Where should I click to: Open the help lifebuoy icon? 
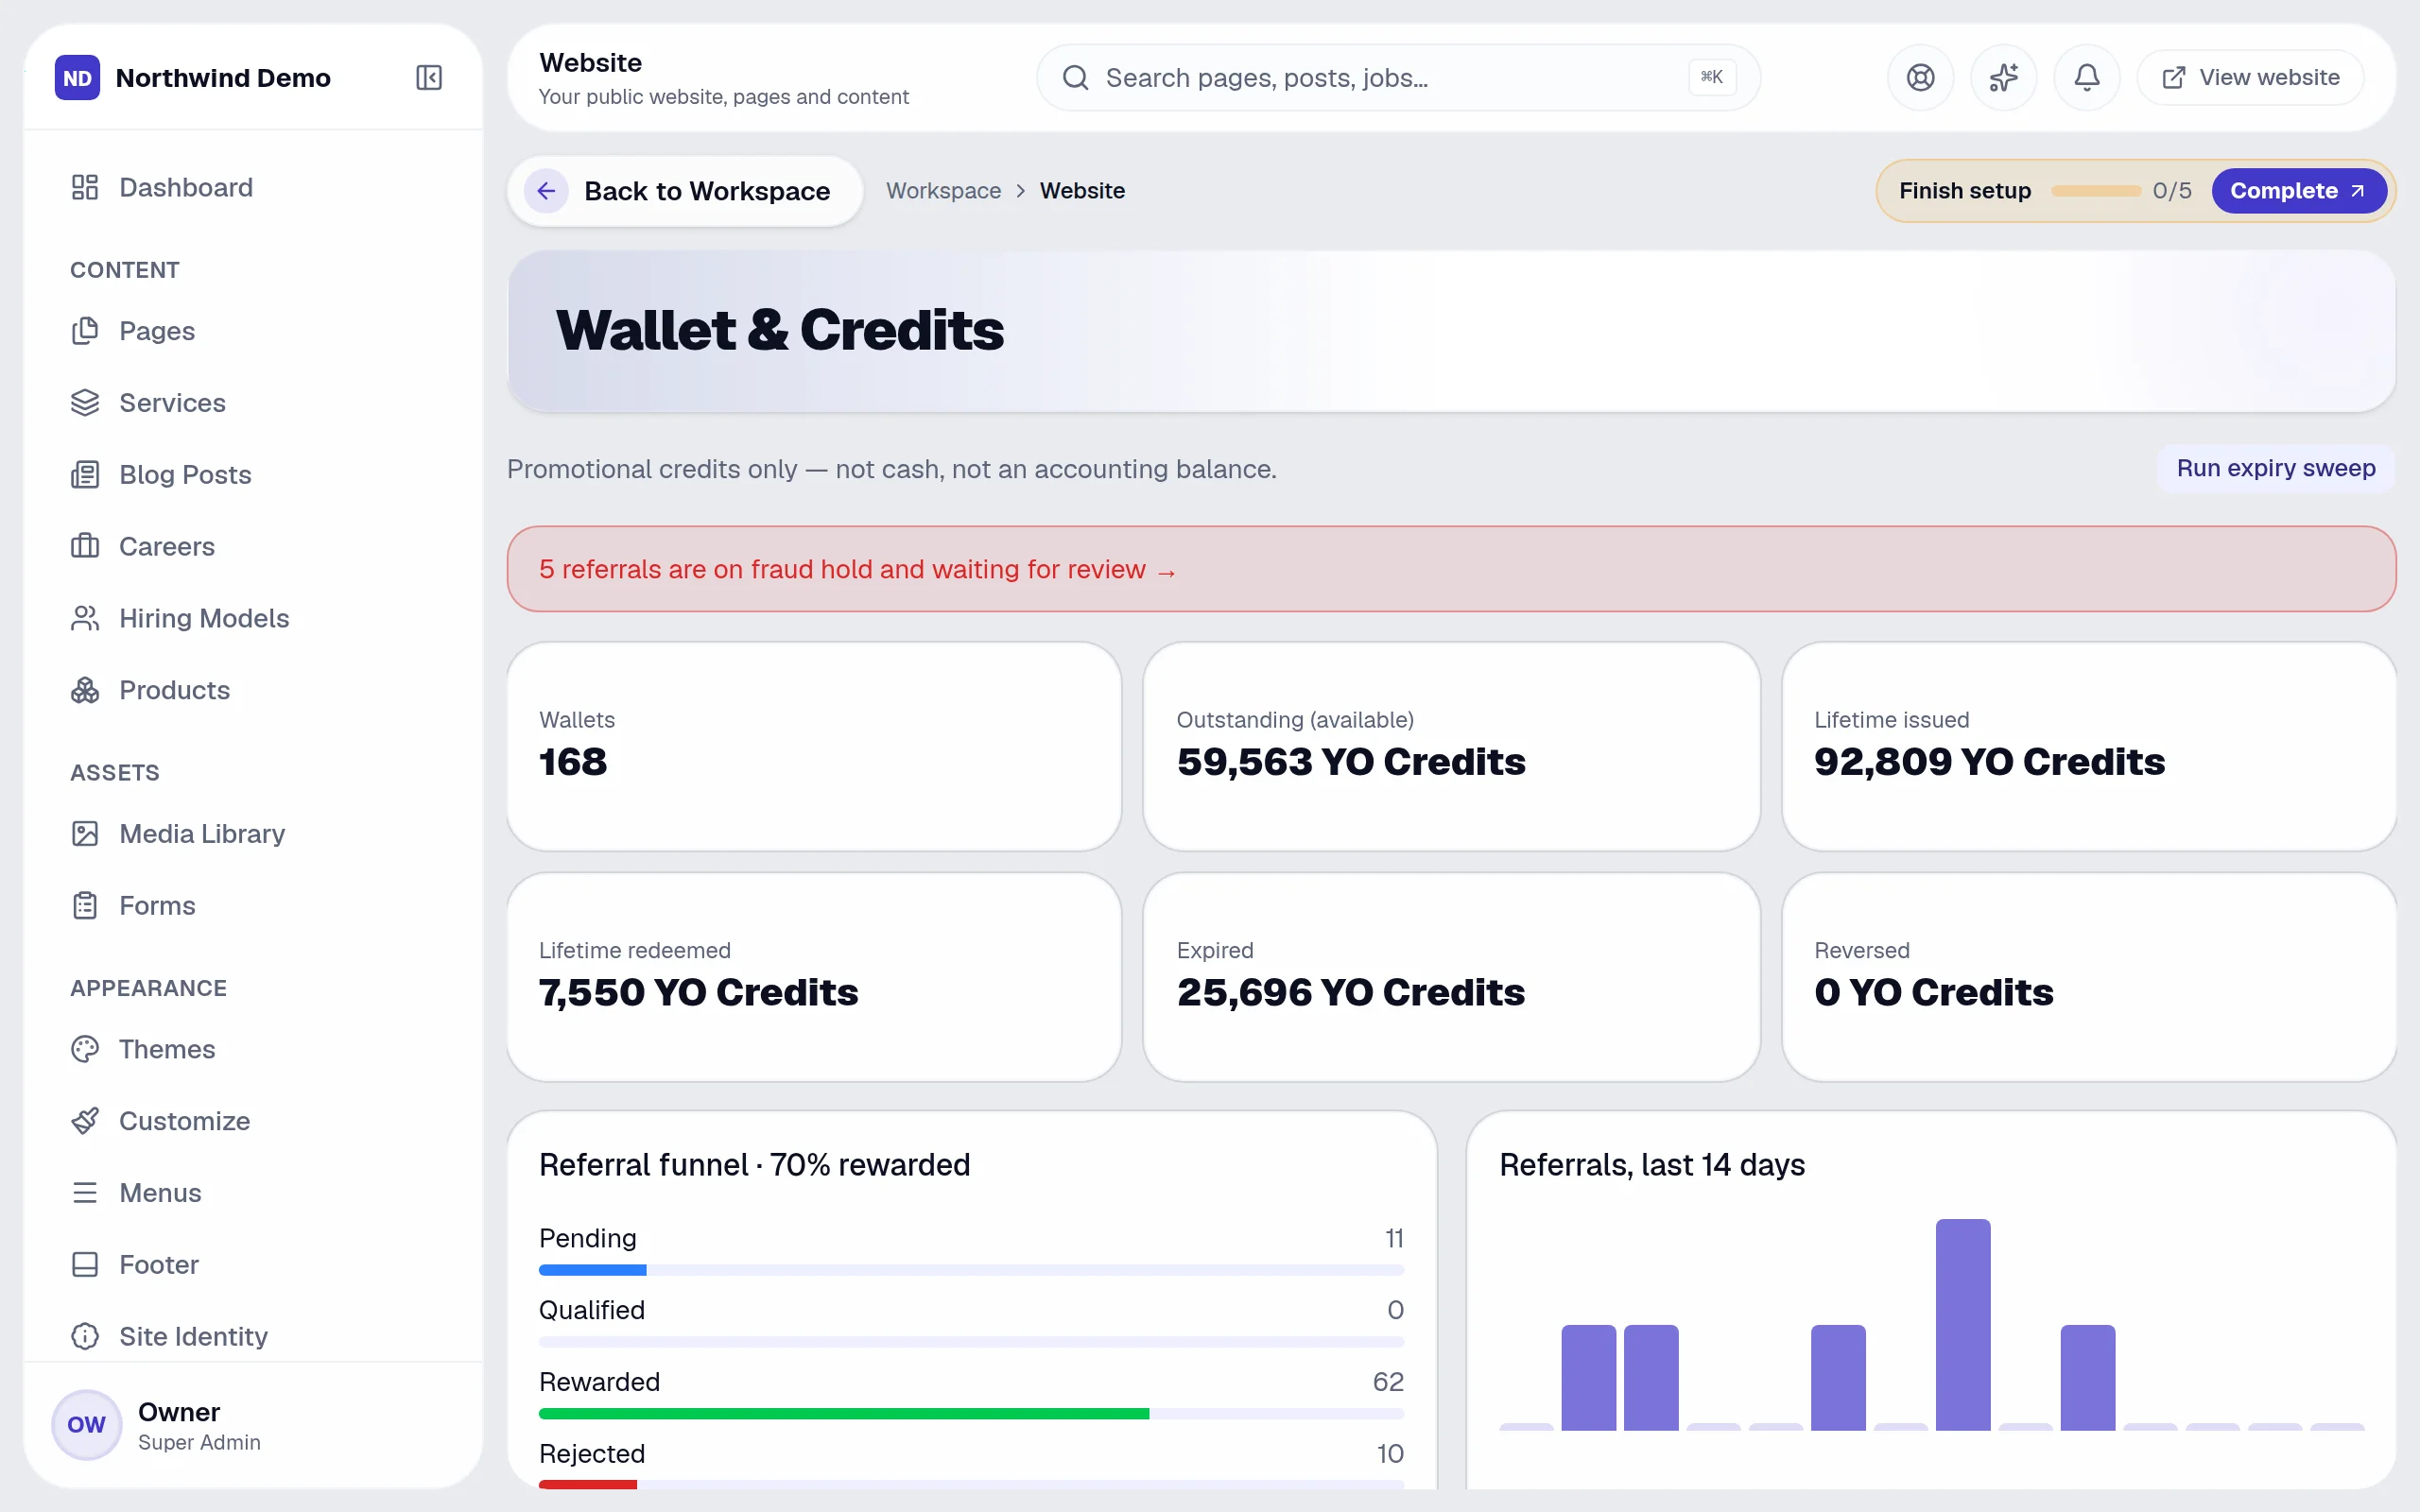(x=1920, y=77)
